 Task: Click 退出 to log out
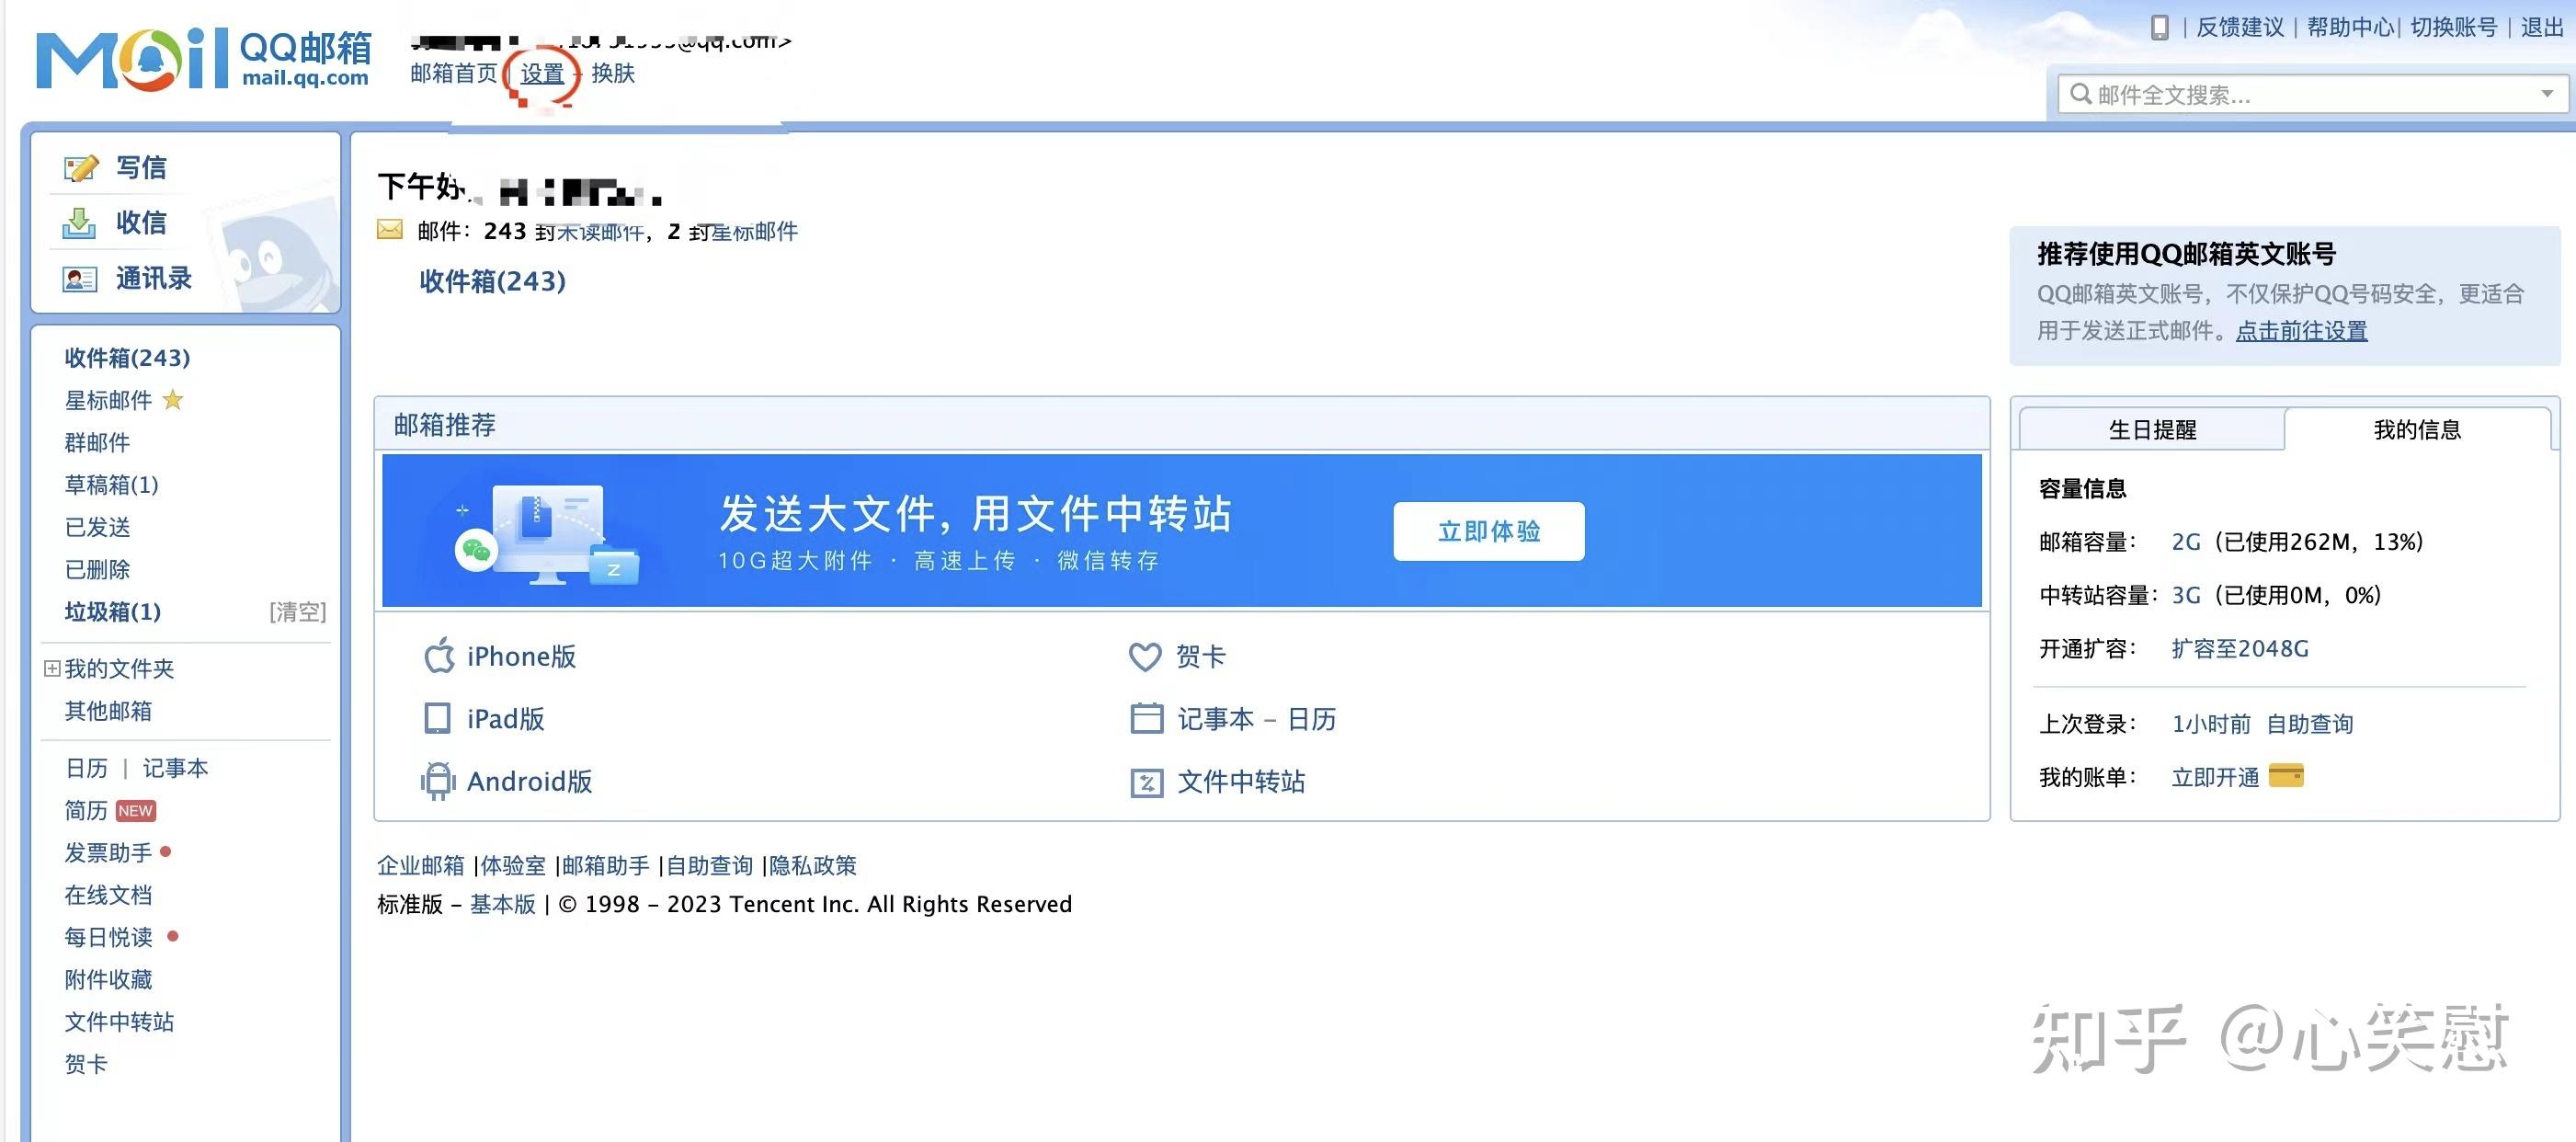[2541, 27]
